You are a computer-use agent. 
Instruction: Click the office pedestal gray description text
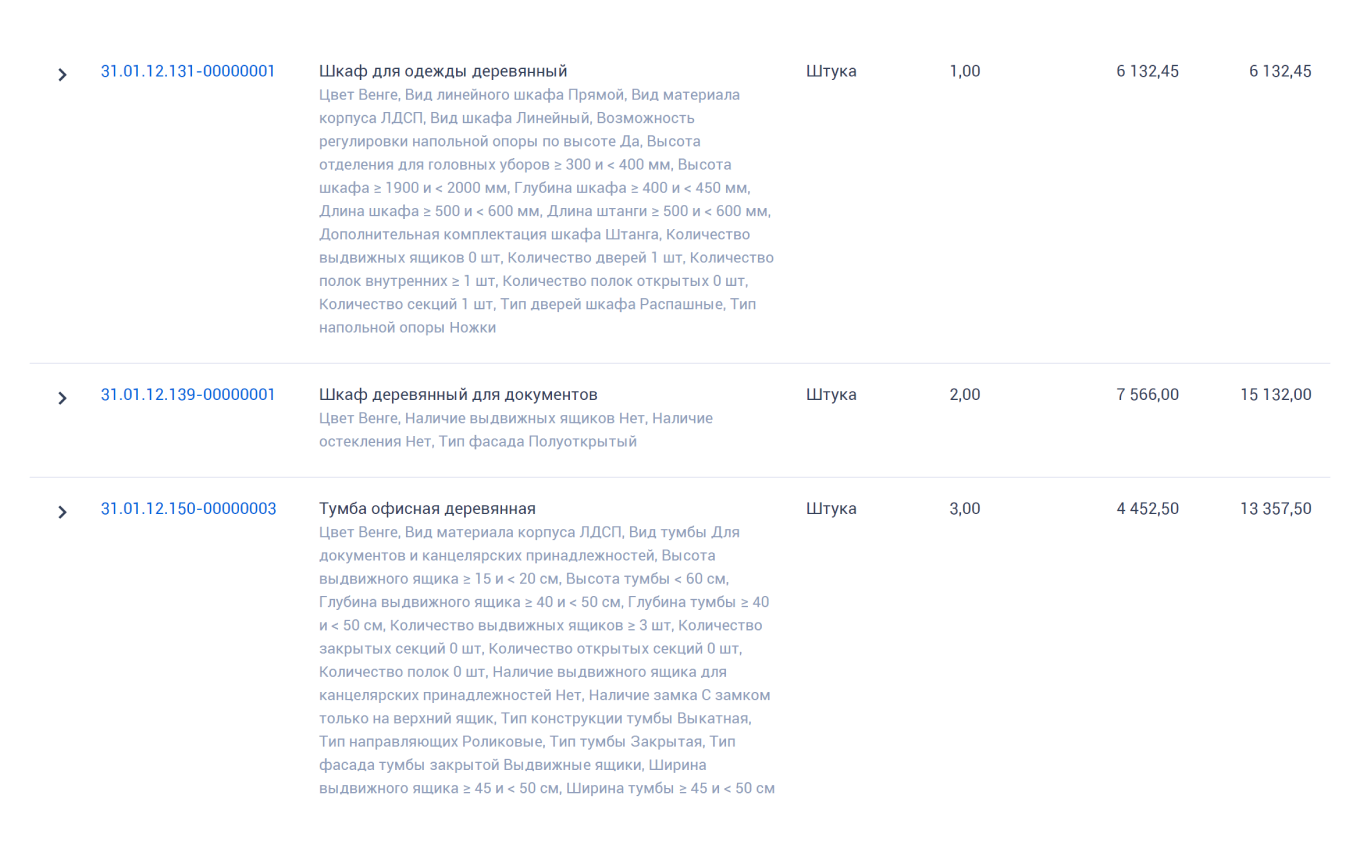pos(547,660)
